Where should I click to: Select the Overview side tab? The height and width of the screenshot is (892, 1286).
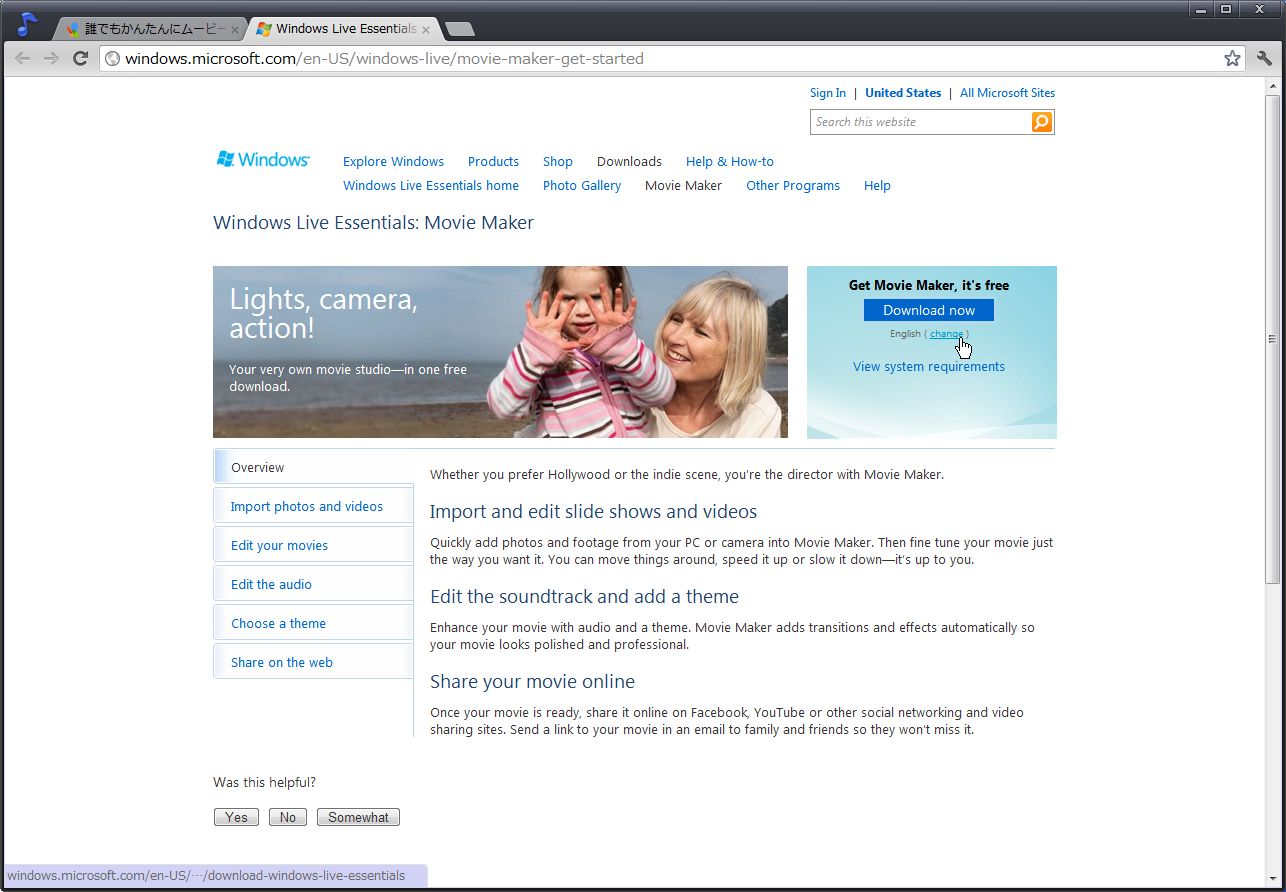click(x=313, y=467)
